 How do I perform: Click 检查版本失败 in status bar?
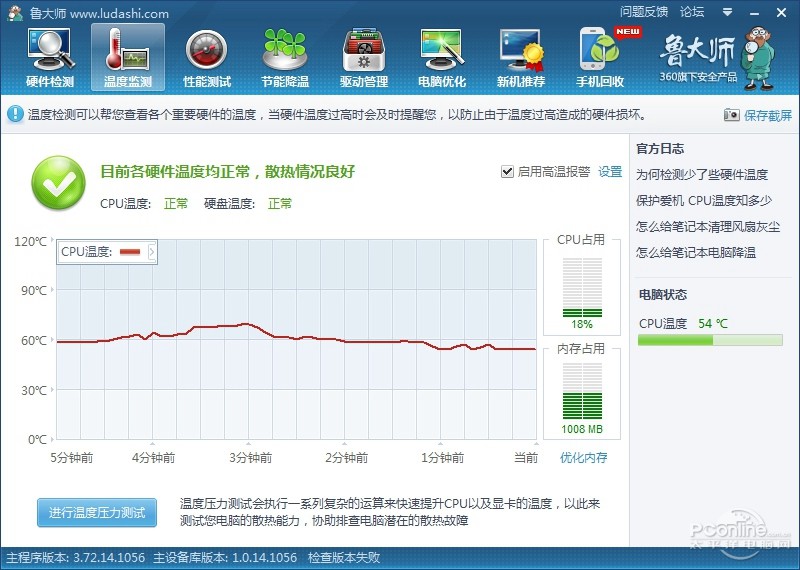pos(344,557)
